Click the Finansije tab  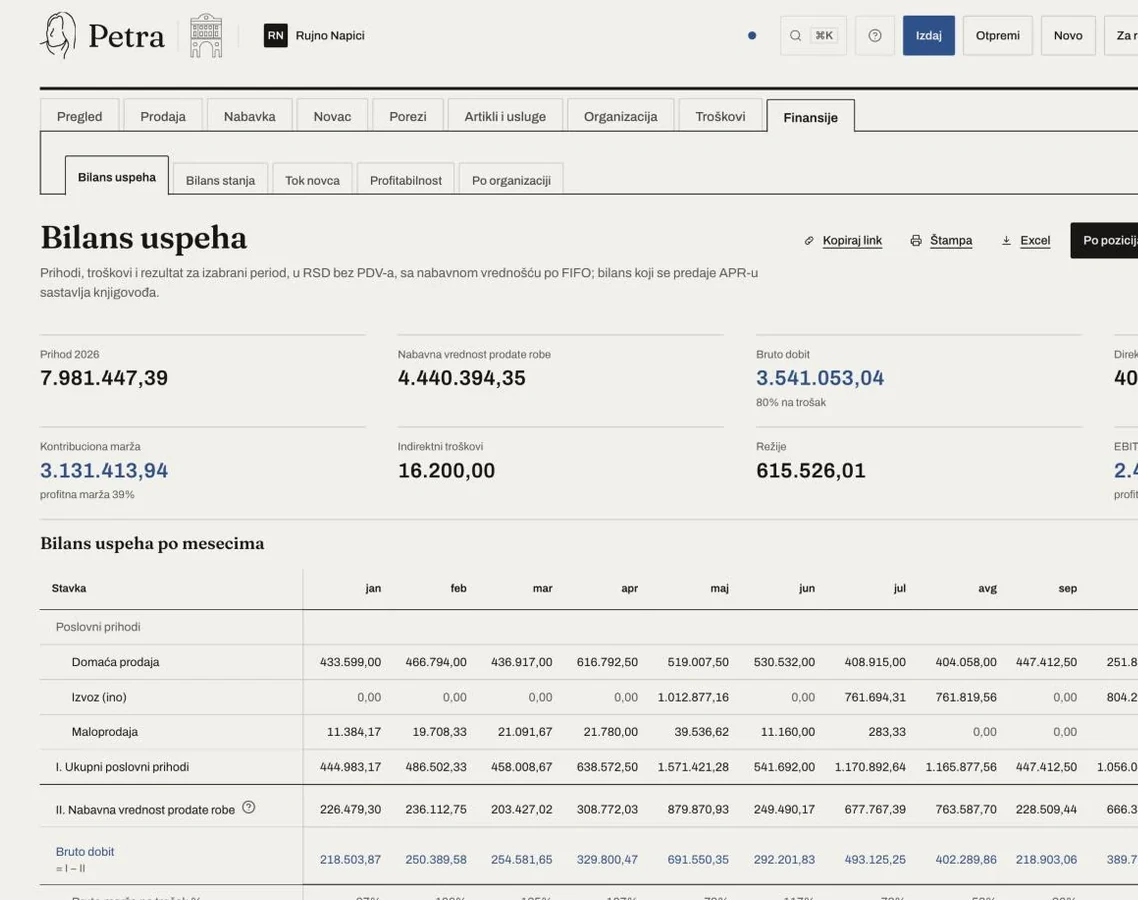coord(811,117)
